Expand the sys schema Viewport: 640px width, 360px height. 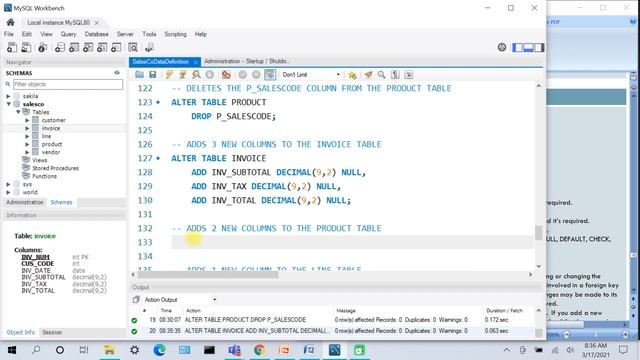8,184
